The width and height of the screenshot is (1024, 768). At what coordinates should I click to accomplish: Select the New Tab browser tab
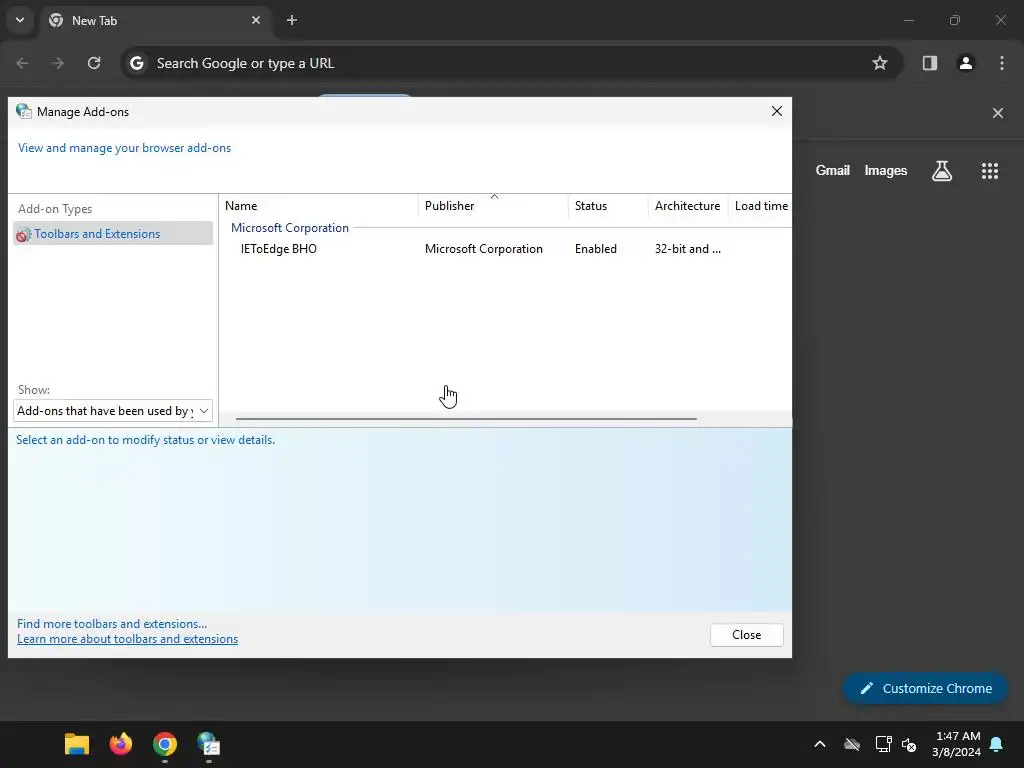pos(155,20)
